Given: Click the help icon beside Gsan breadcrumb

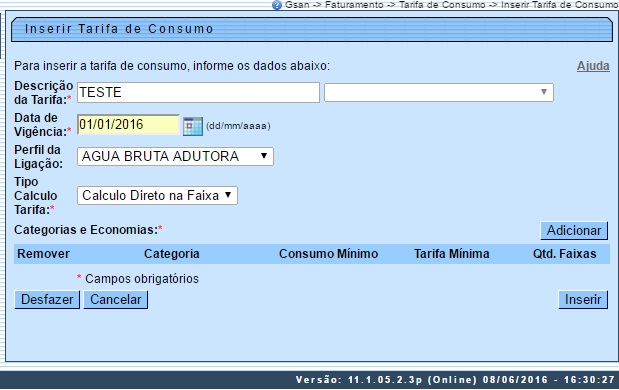Looking at the screenshot, I should pos(277,5).
